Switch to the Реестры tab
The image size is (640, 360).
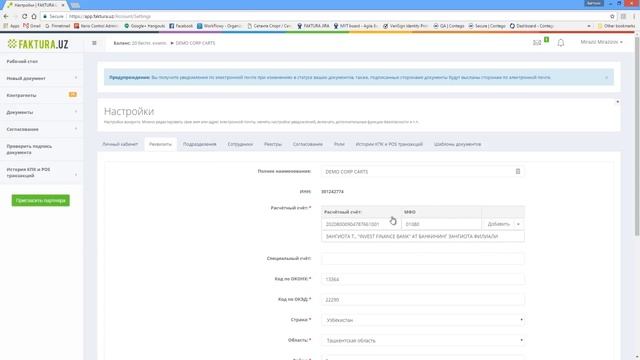[273, 144]
